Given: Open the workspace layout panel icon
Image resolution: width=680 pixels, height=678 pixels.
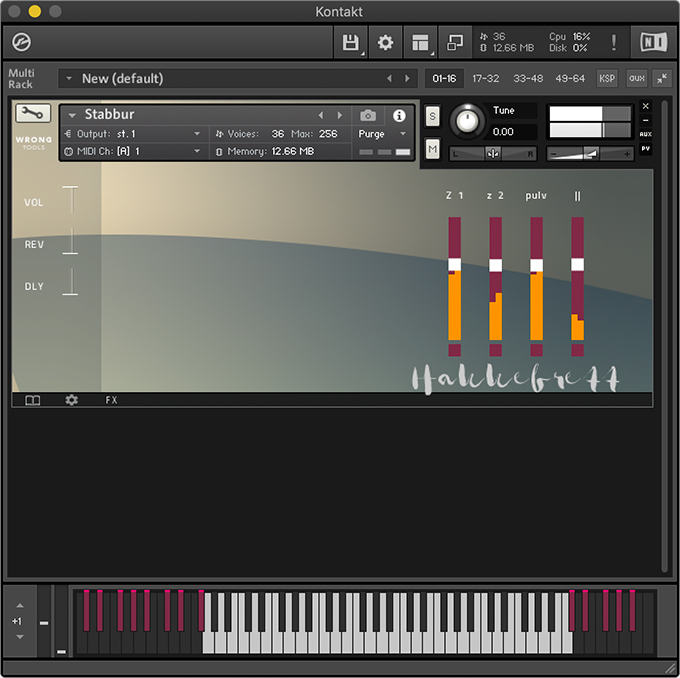Looking at the screenshot, I should [420, 43].
